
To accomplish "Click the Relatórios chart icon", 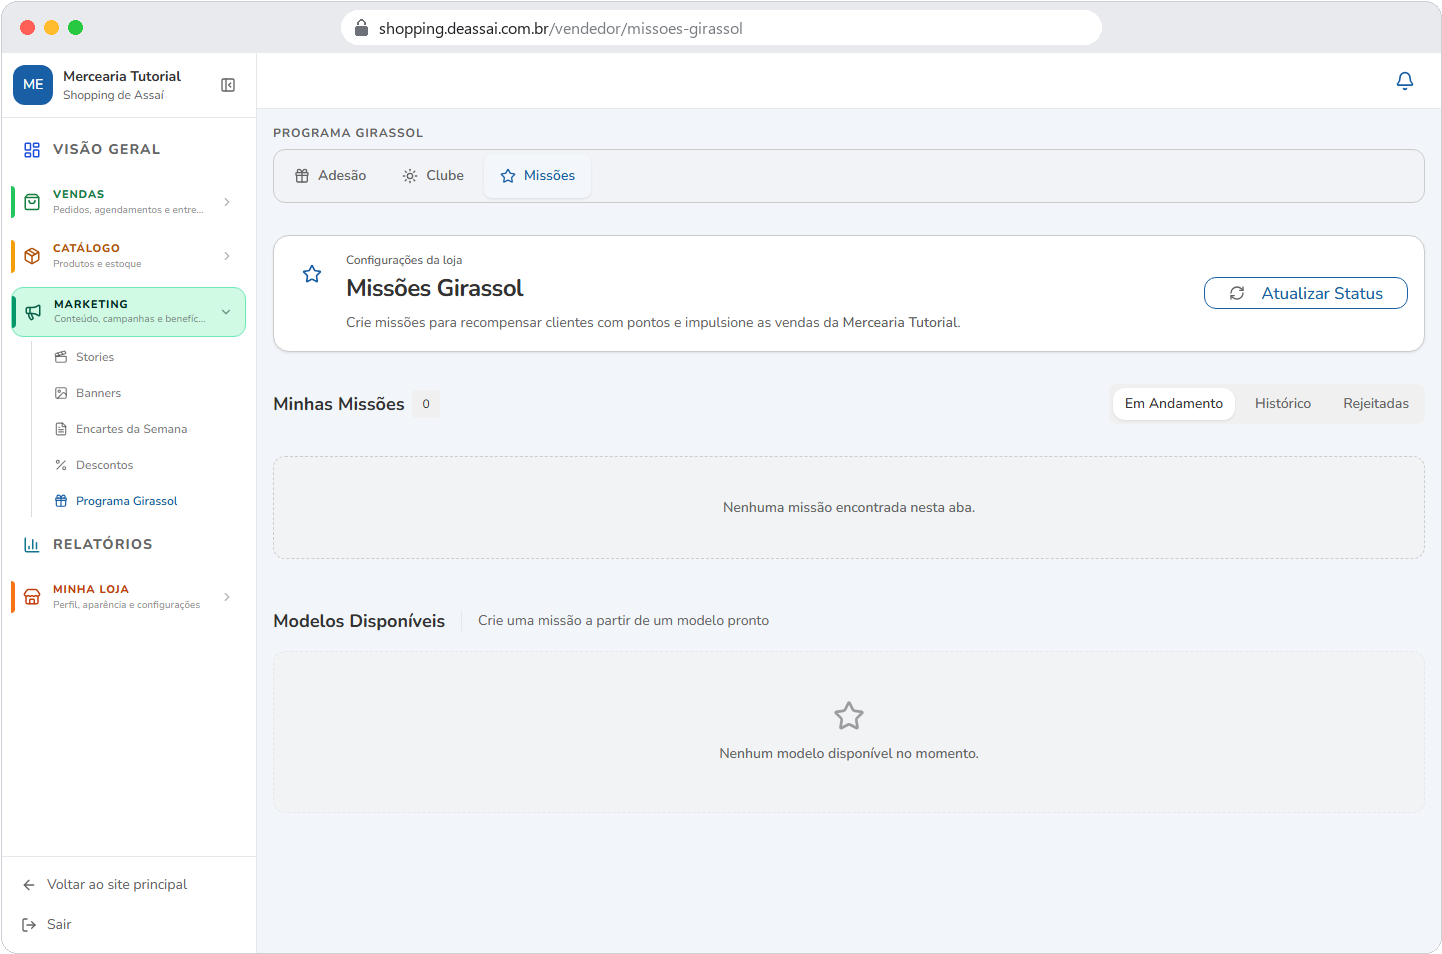I will (32, 544).
